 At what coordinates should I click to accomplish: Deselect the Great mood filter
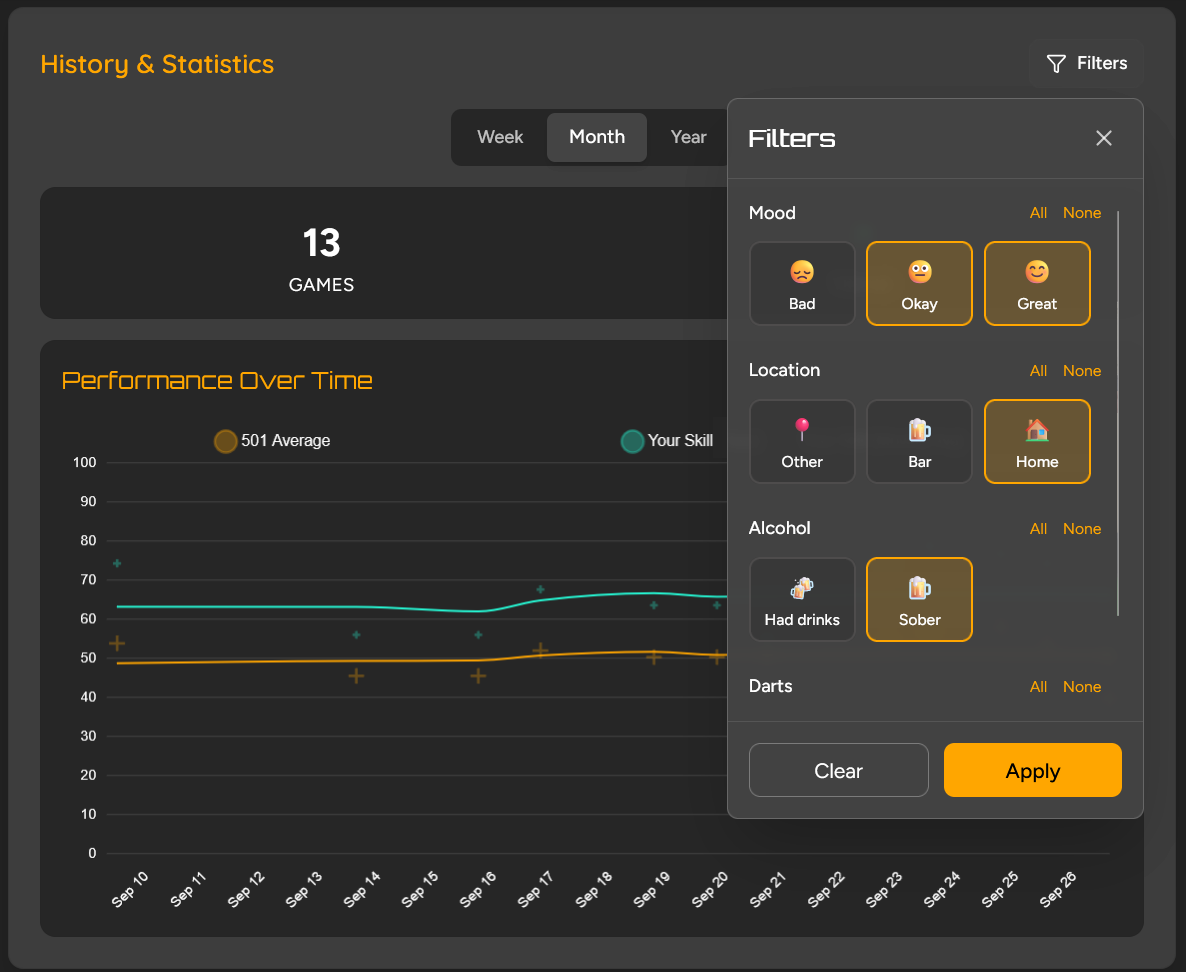(x=1037, y=284)
